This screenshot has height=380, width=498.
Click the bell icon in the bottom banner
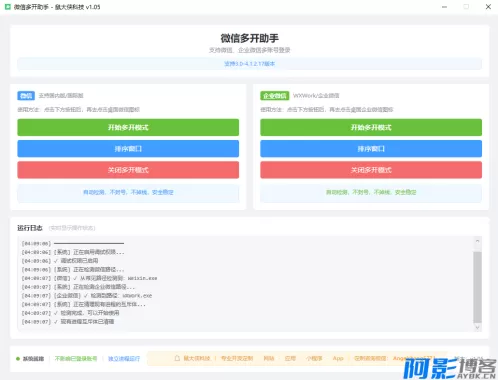(x=177, y=358)
